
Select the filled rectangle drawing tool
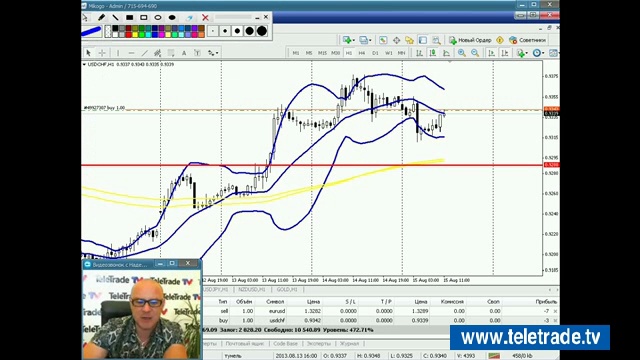(129, 18)
